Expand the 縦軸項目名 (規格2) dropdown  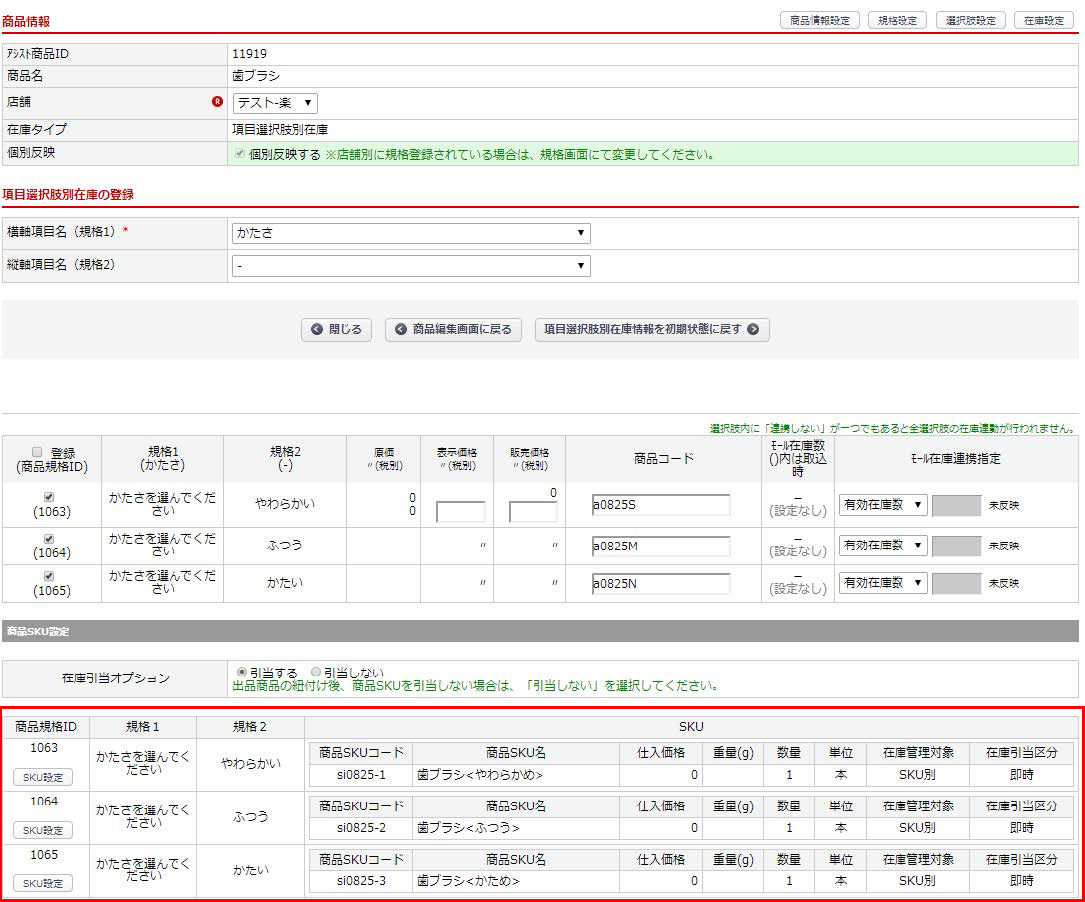coord(410,266)
